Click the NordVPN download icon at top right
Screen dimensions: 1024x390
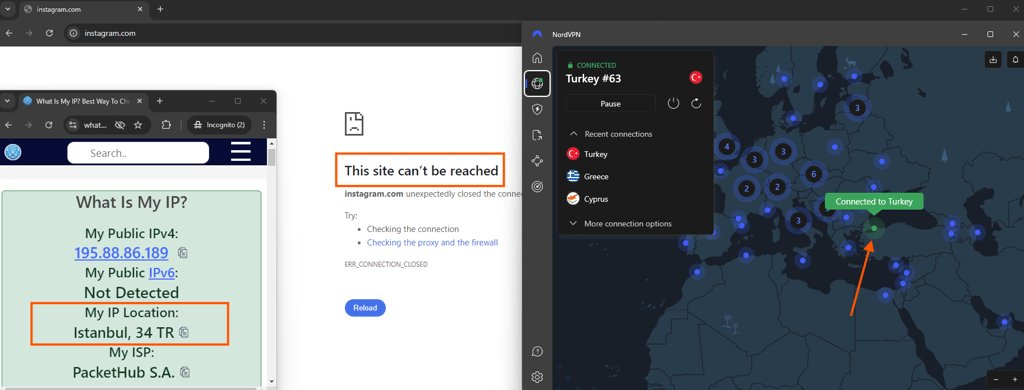click(993, 59)
